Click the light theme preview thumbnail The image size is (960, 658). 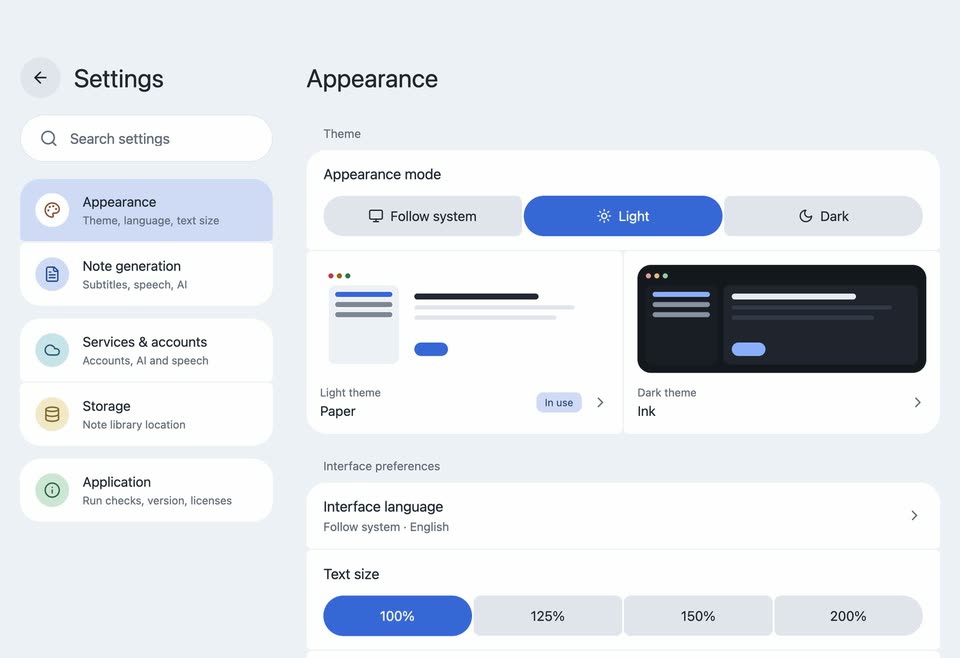(465, 318)
